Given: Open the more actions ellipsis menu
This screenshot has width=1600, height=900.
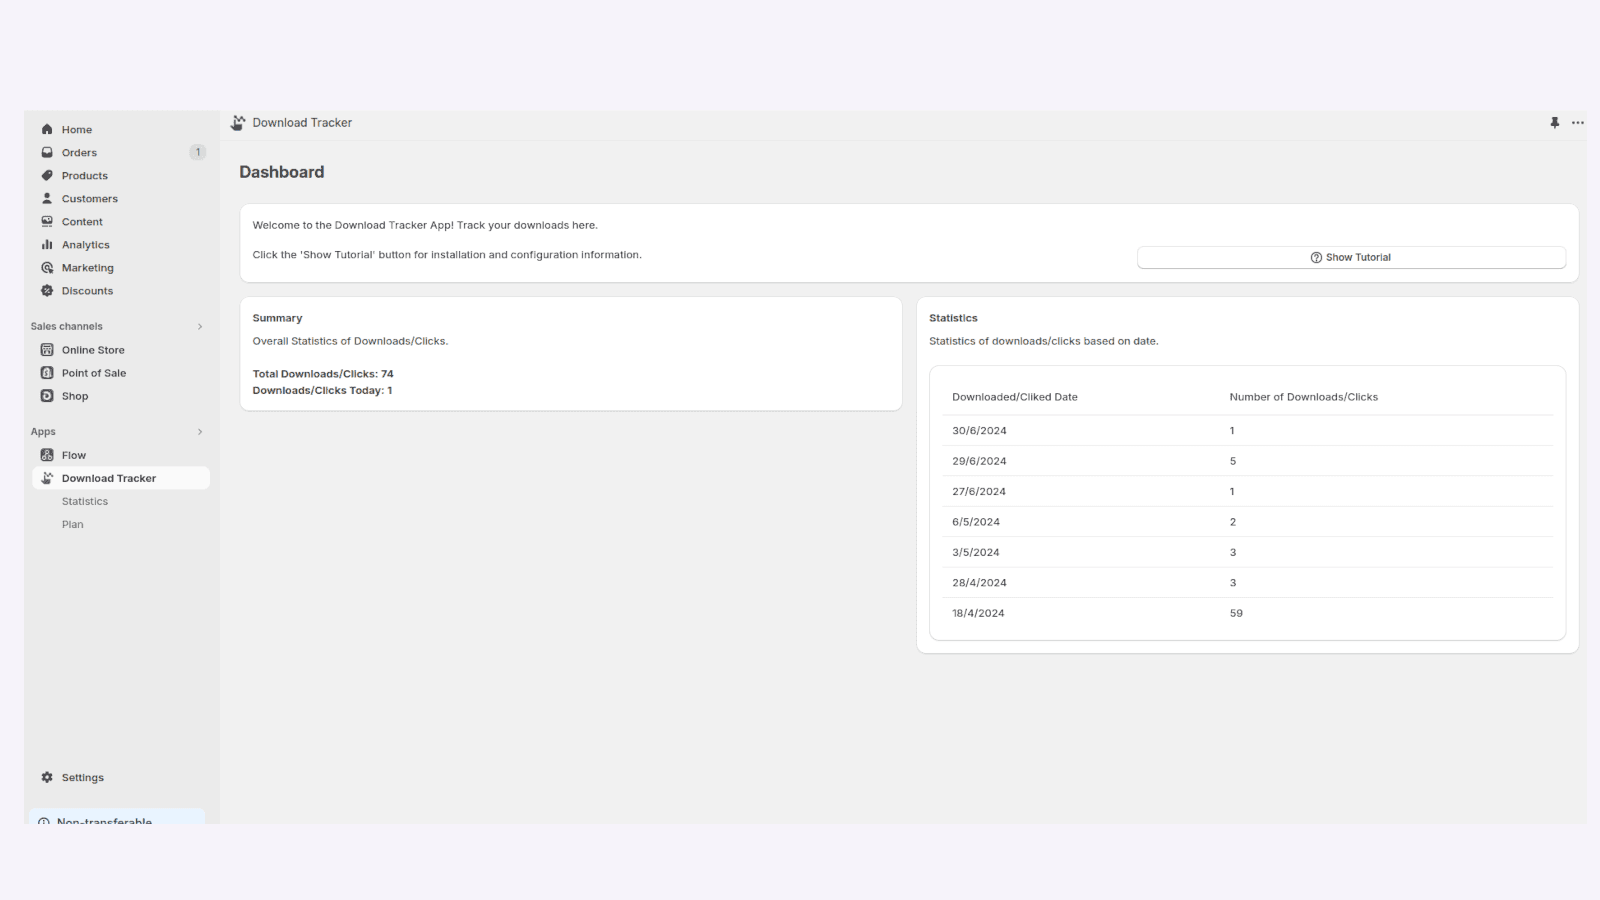Looking at the screenshot, I should 1577,122.
